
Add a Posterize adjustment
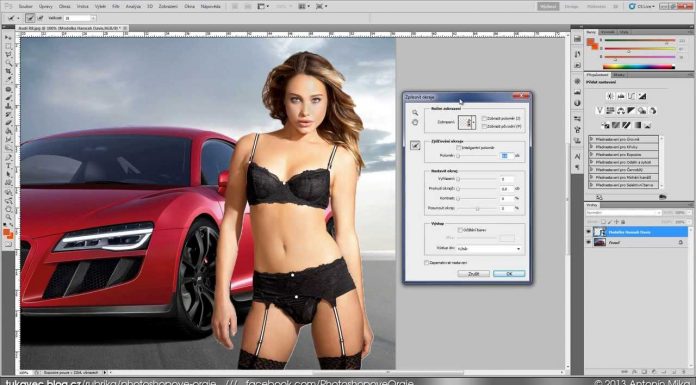(616, 125)
